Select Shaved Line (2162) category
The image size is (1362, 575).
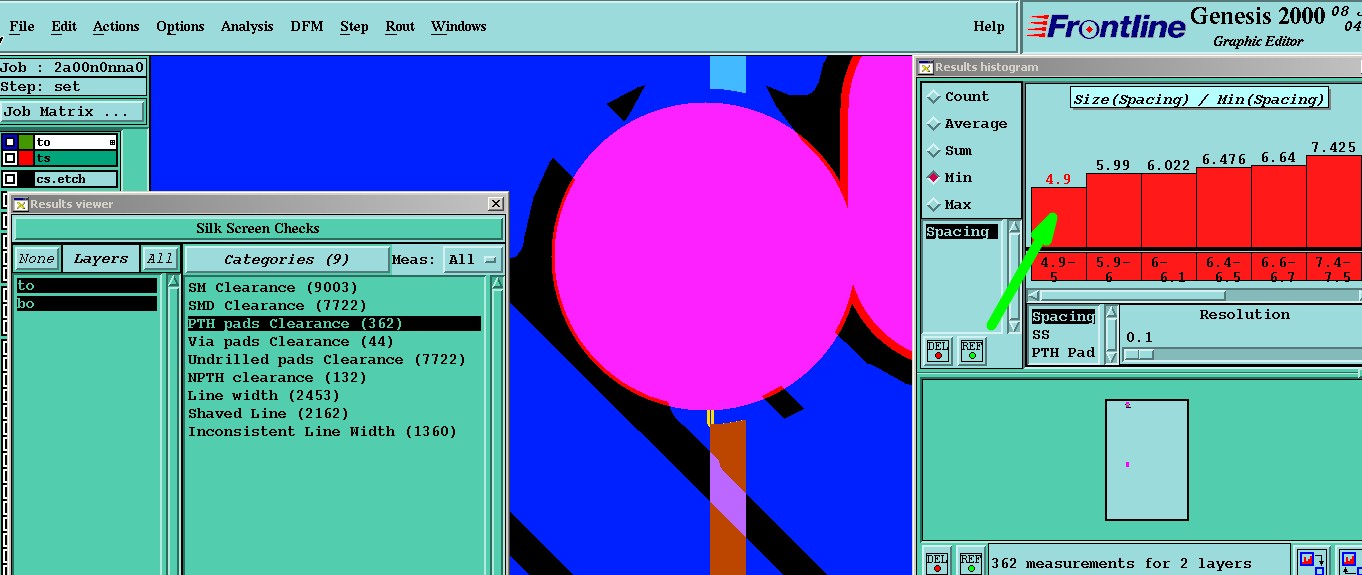[x=334, y=414]
